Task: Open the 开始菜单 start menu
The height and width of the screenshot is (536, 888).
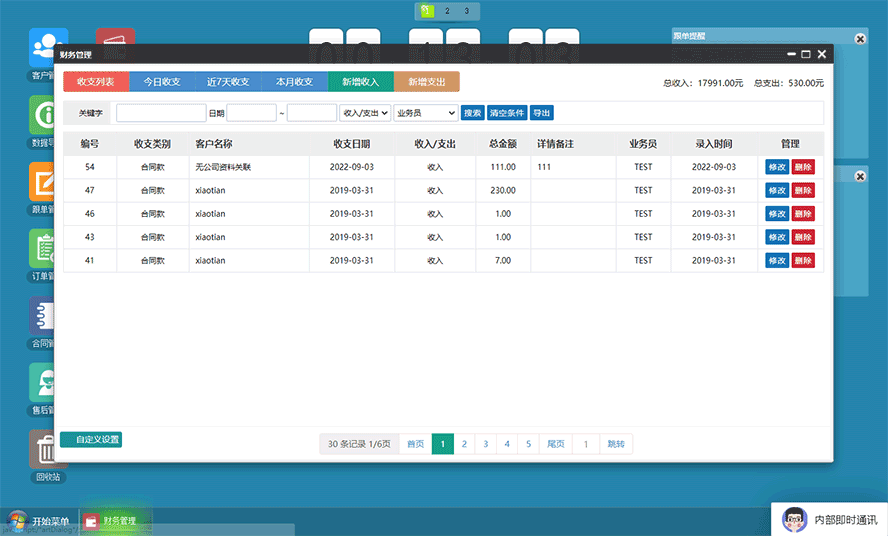Action: click(40, 521)
